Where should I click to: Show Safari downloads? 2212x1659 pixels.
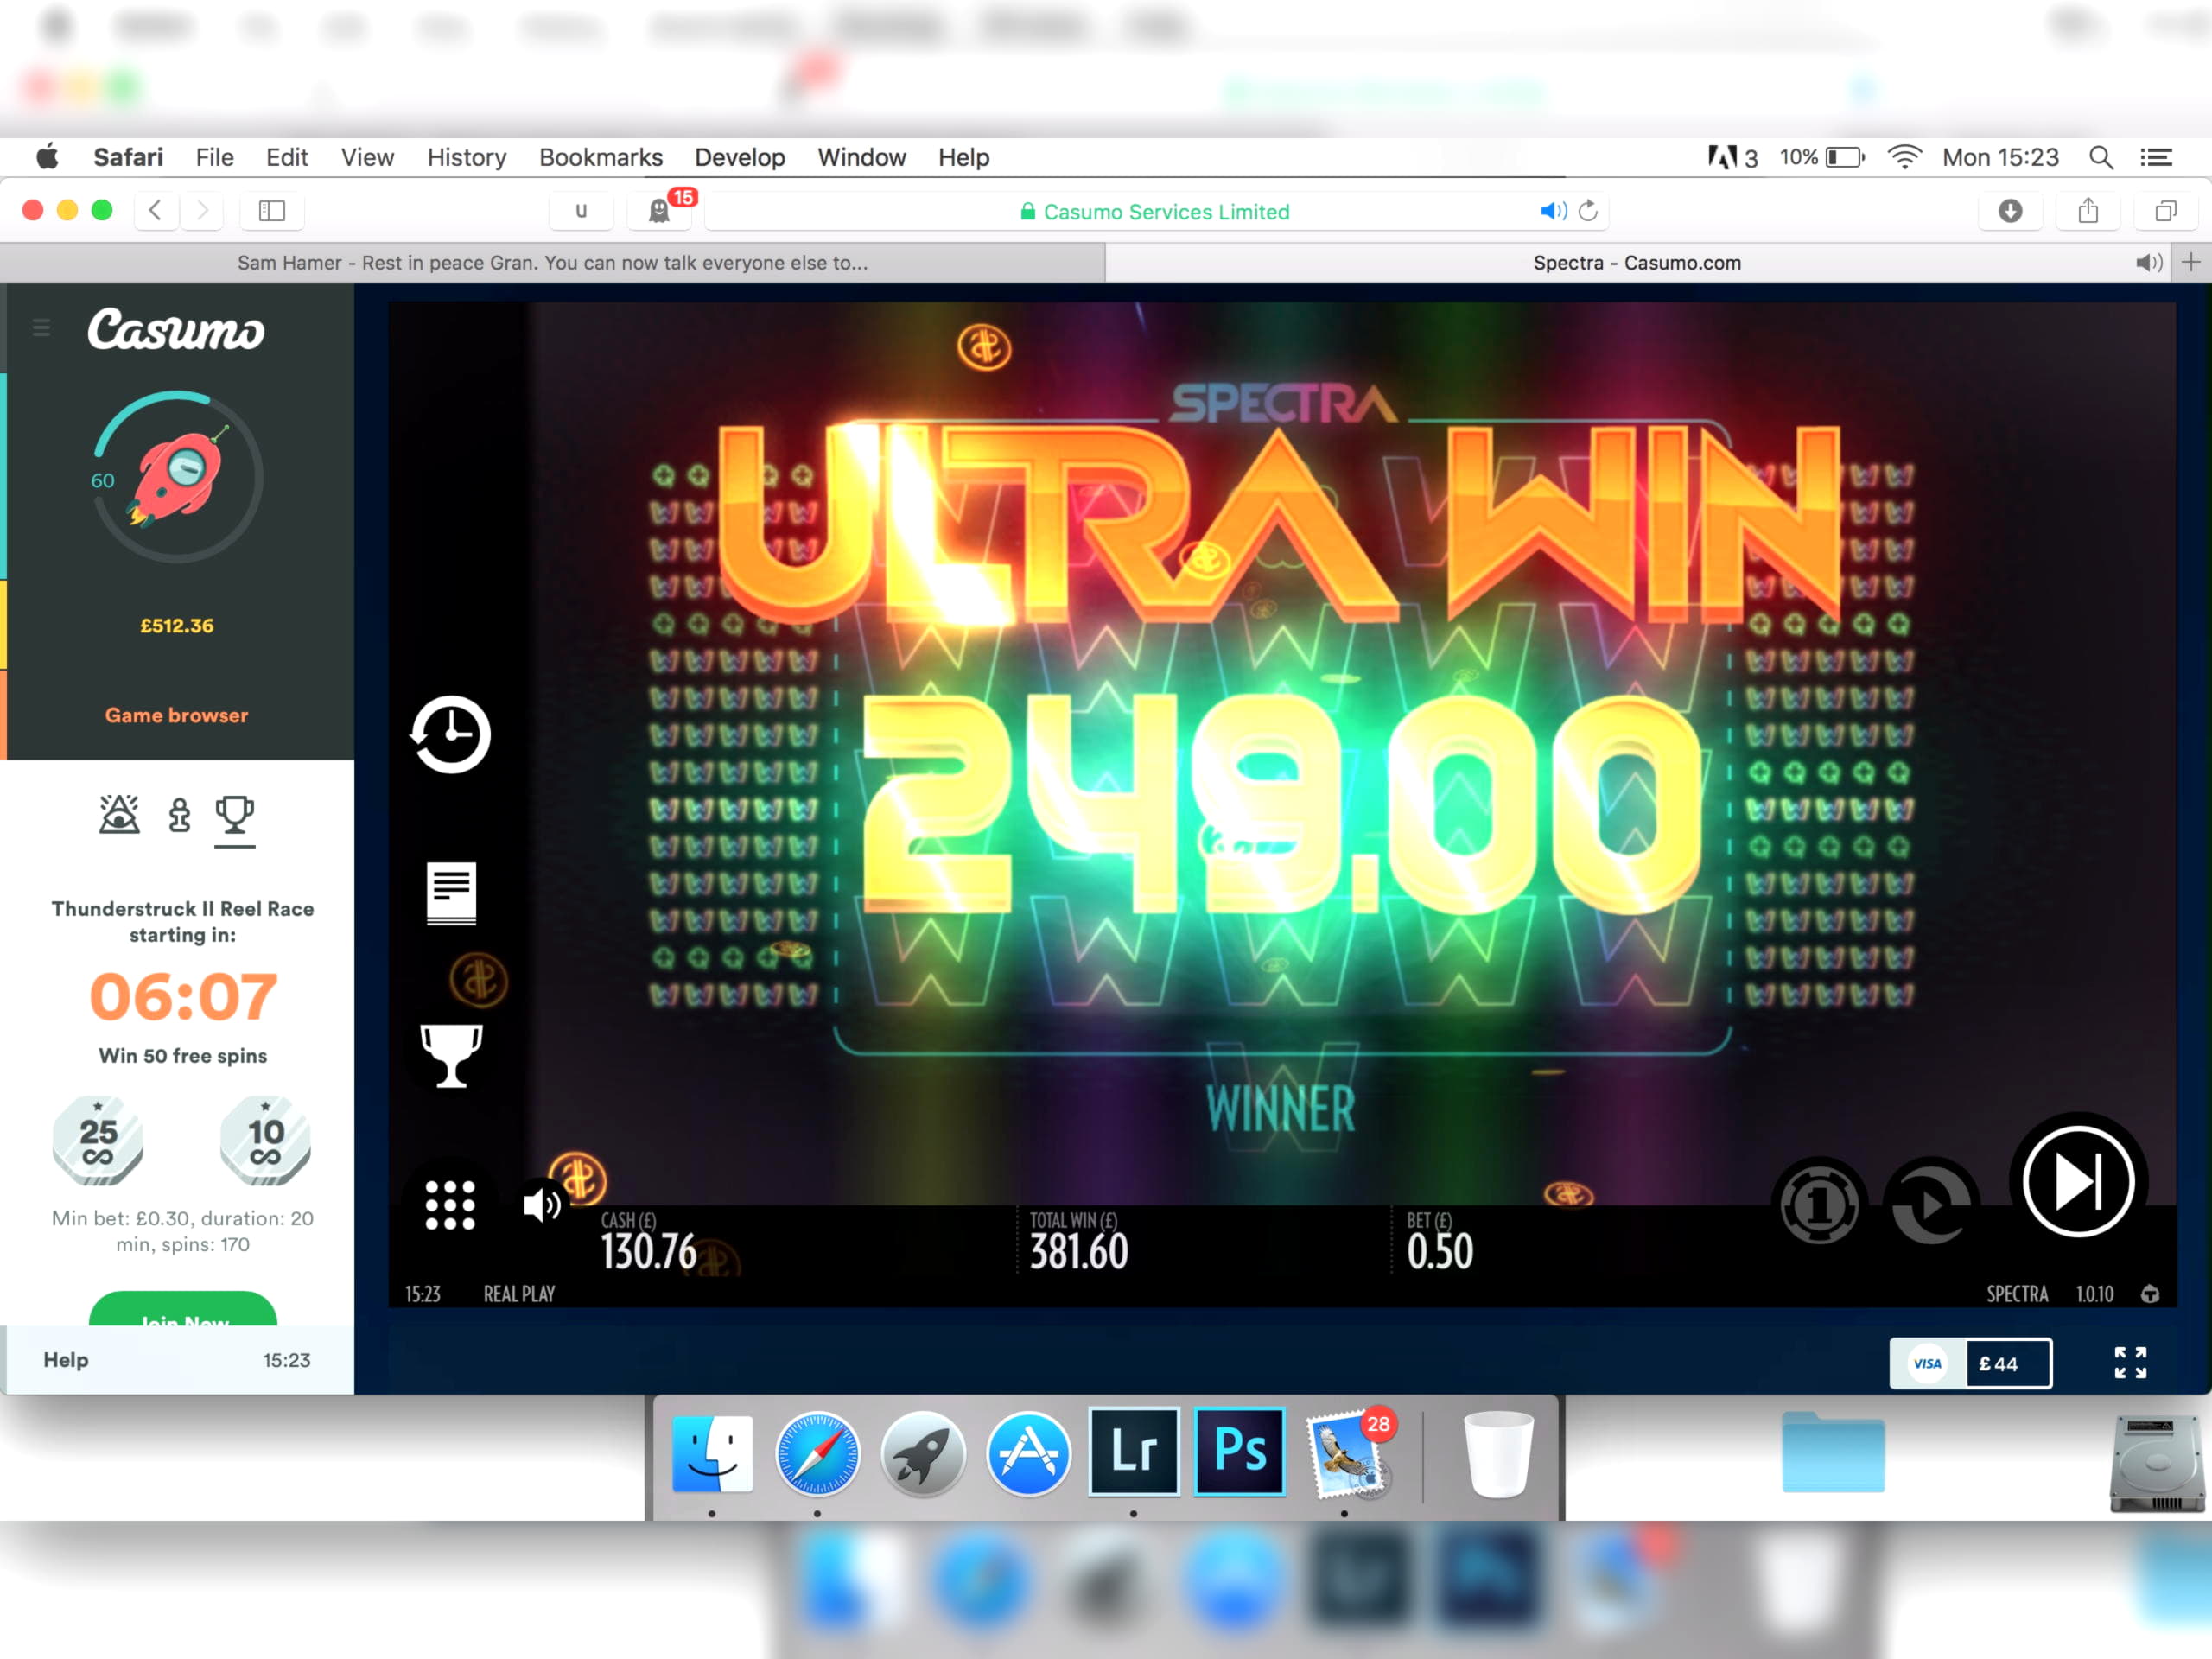pos(2010,210)
